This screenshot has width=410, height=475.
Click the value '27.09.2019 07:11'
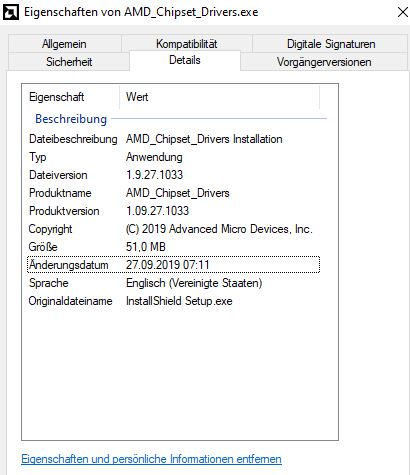168,265
